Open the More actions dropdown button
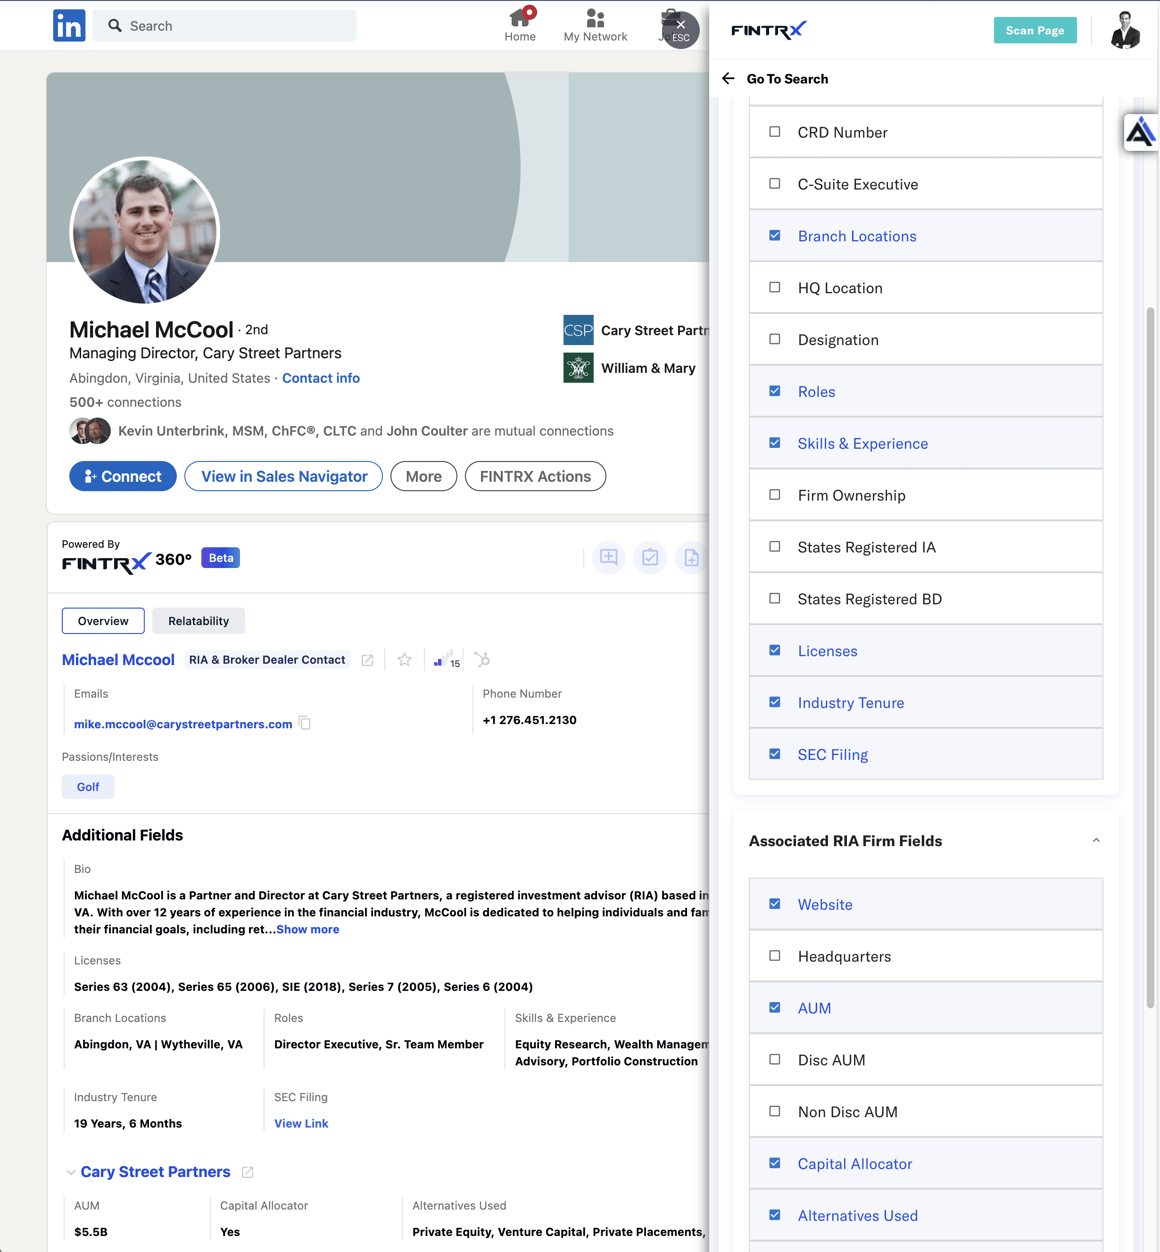The image size is (1160, 1252). [x=424, y=476]
